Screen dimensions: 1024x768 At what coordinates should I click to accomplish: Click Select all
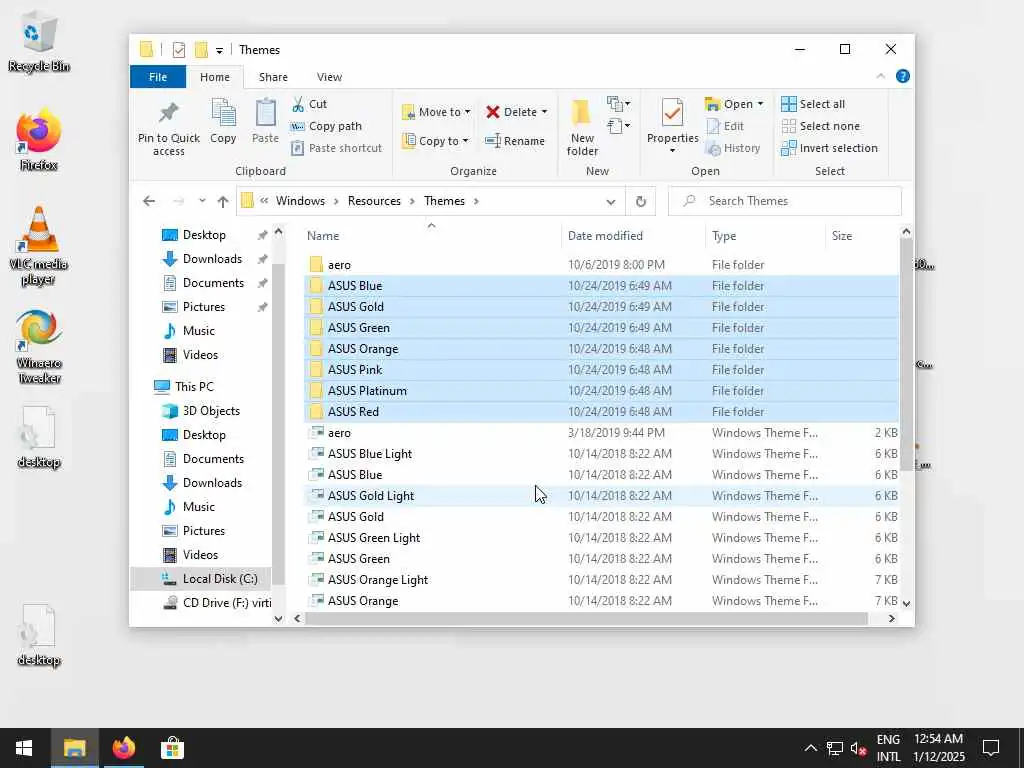coord(813,104)
